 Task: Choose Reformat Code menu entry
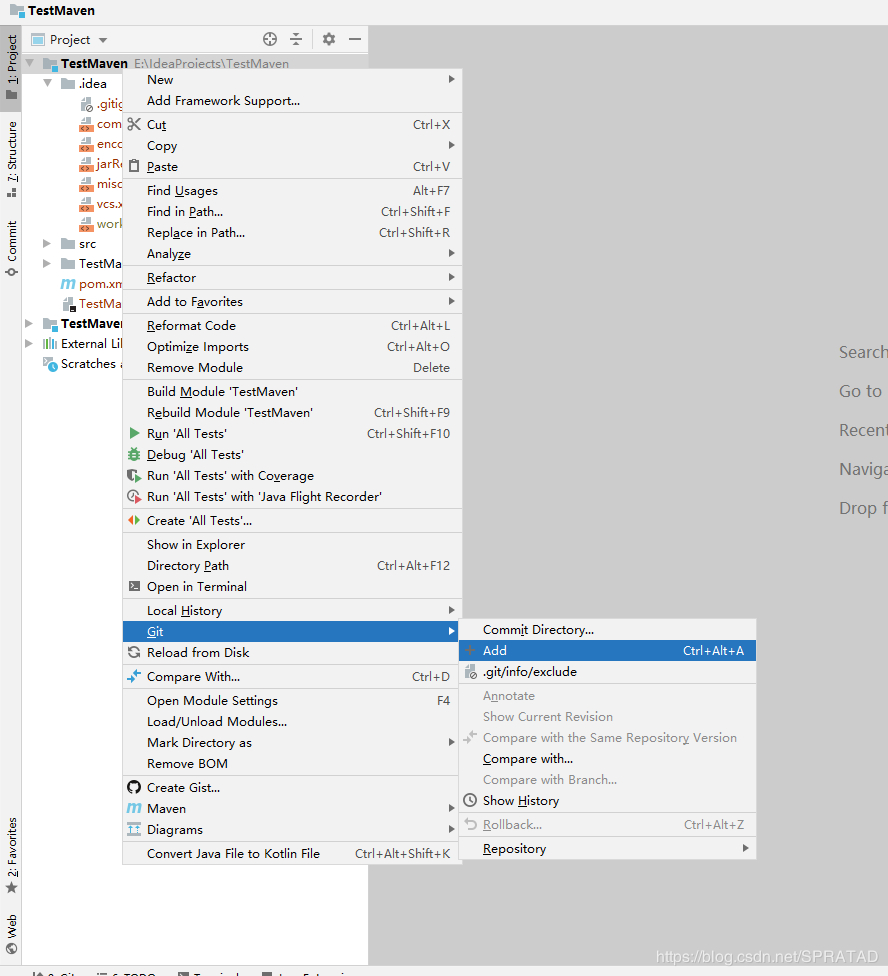pyautogui.click(x=292, y=326)
